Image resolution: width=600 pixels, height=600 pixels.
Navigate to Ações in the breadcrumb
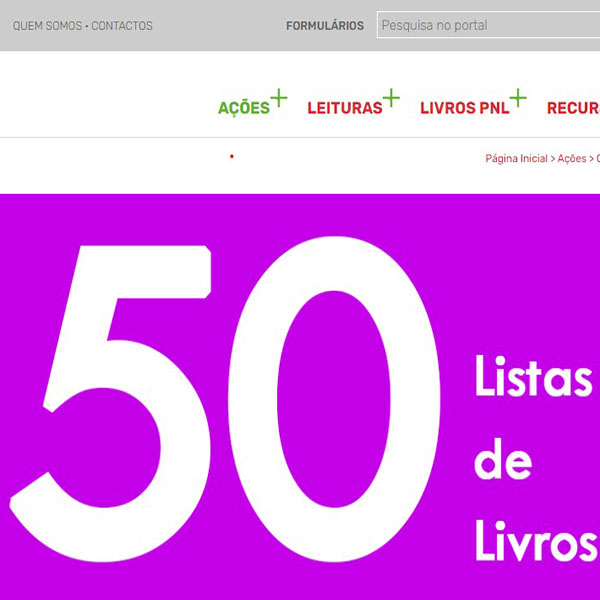[x=572, y=159]
